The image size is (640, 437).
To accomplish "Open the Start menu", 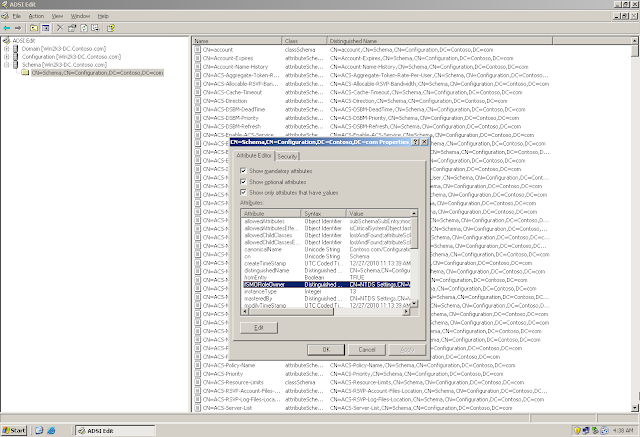I will pos(14,430).
